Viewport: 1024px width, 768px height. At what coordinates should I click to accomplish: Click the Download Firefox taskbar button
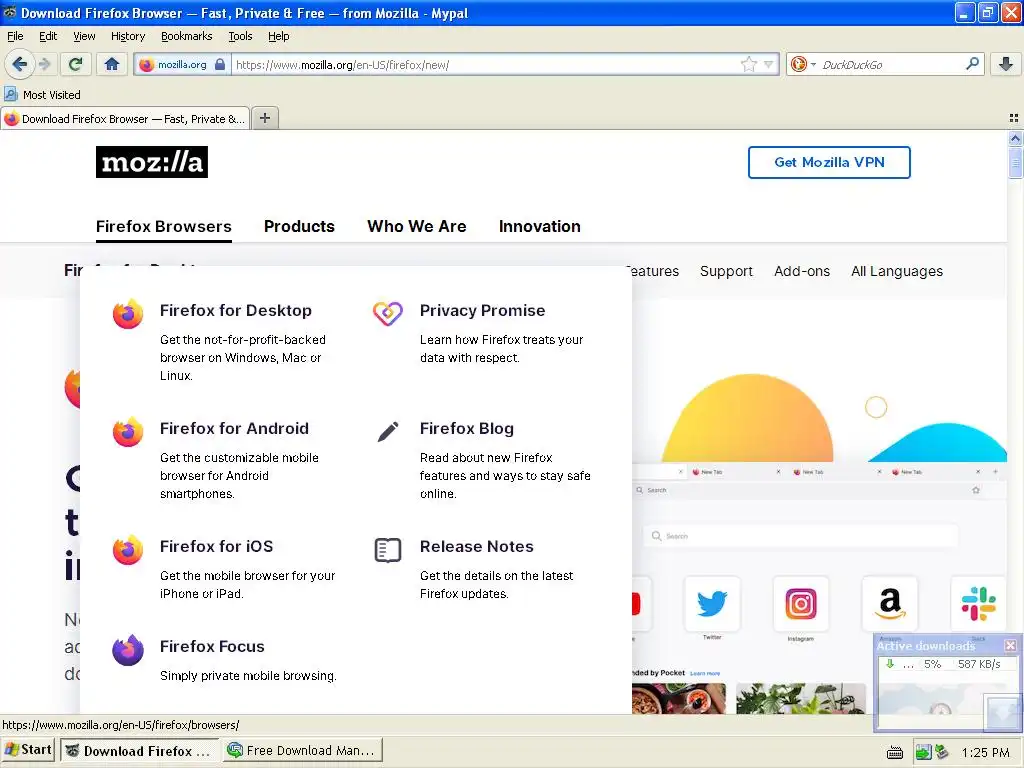[139, 750]
